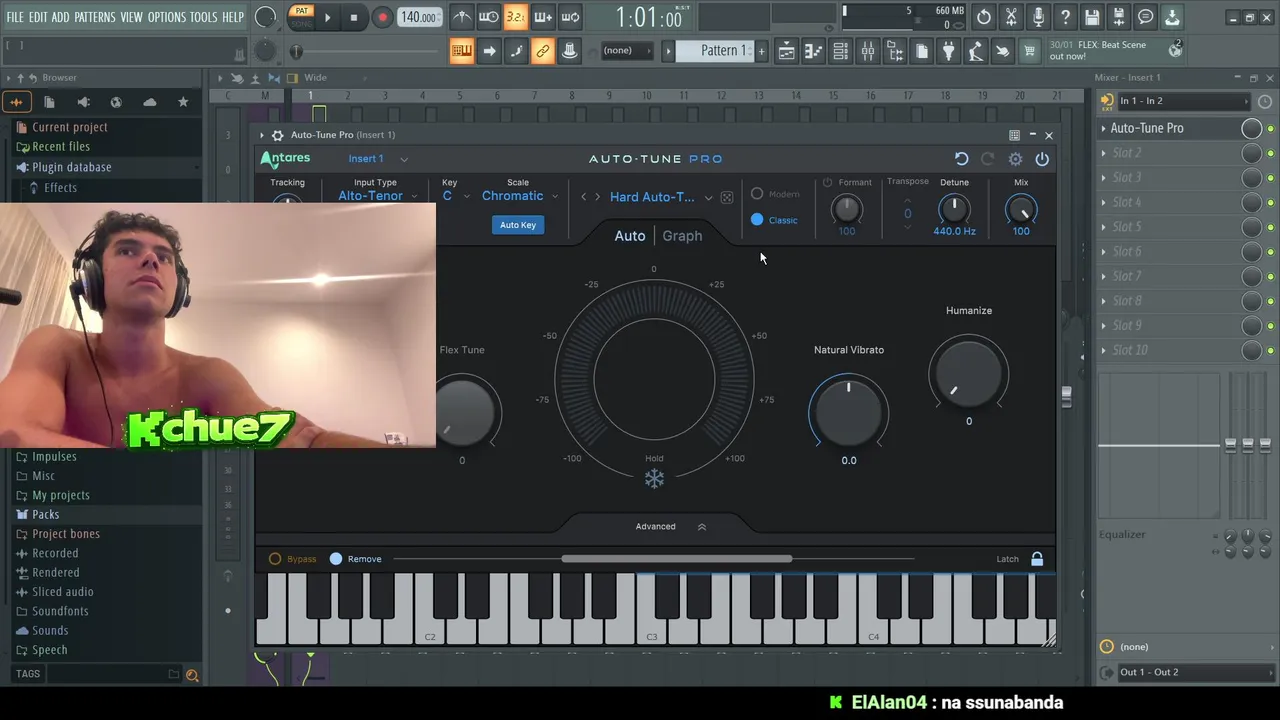Screen dimensions: 1280x720
Task: Toggle the metronome icon
Action: click(x=462, y=17)
